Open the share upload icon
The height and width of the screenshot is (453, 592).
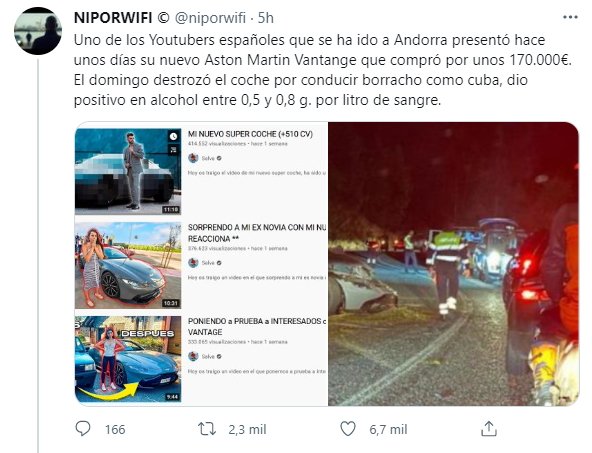click(489, 429)
